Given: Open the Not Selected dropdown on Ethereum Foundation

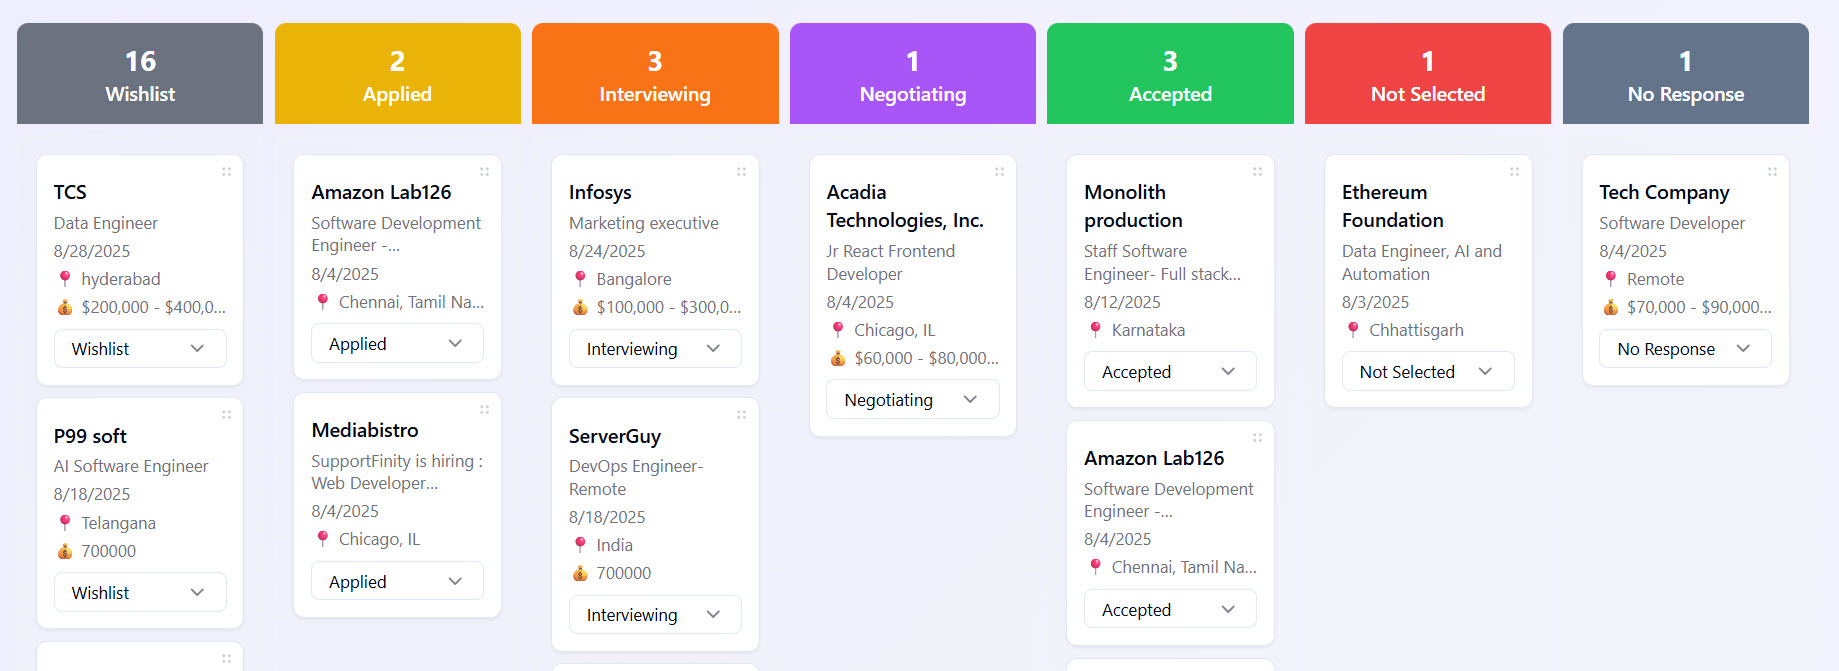Looking at the screenshot, I should point(1427,371).
